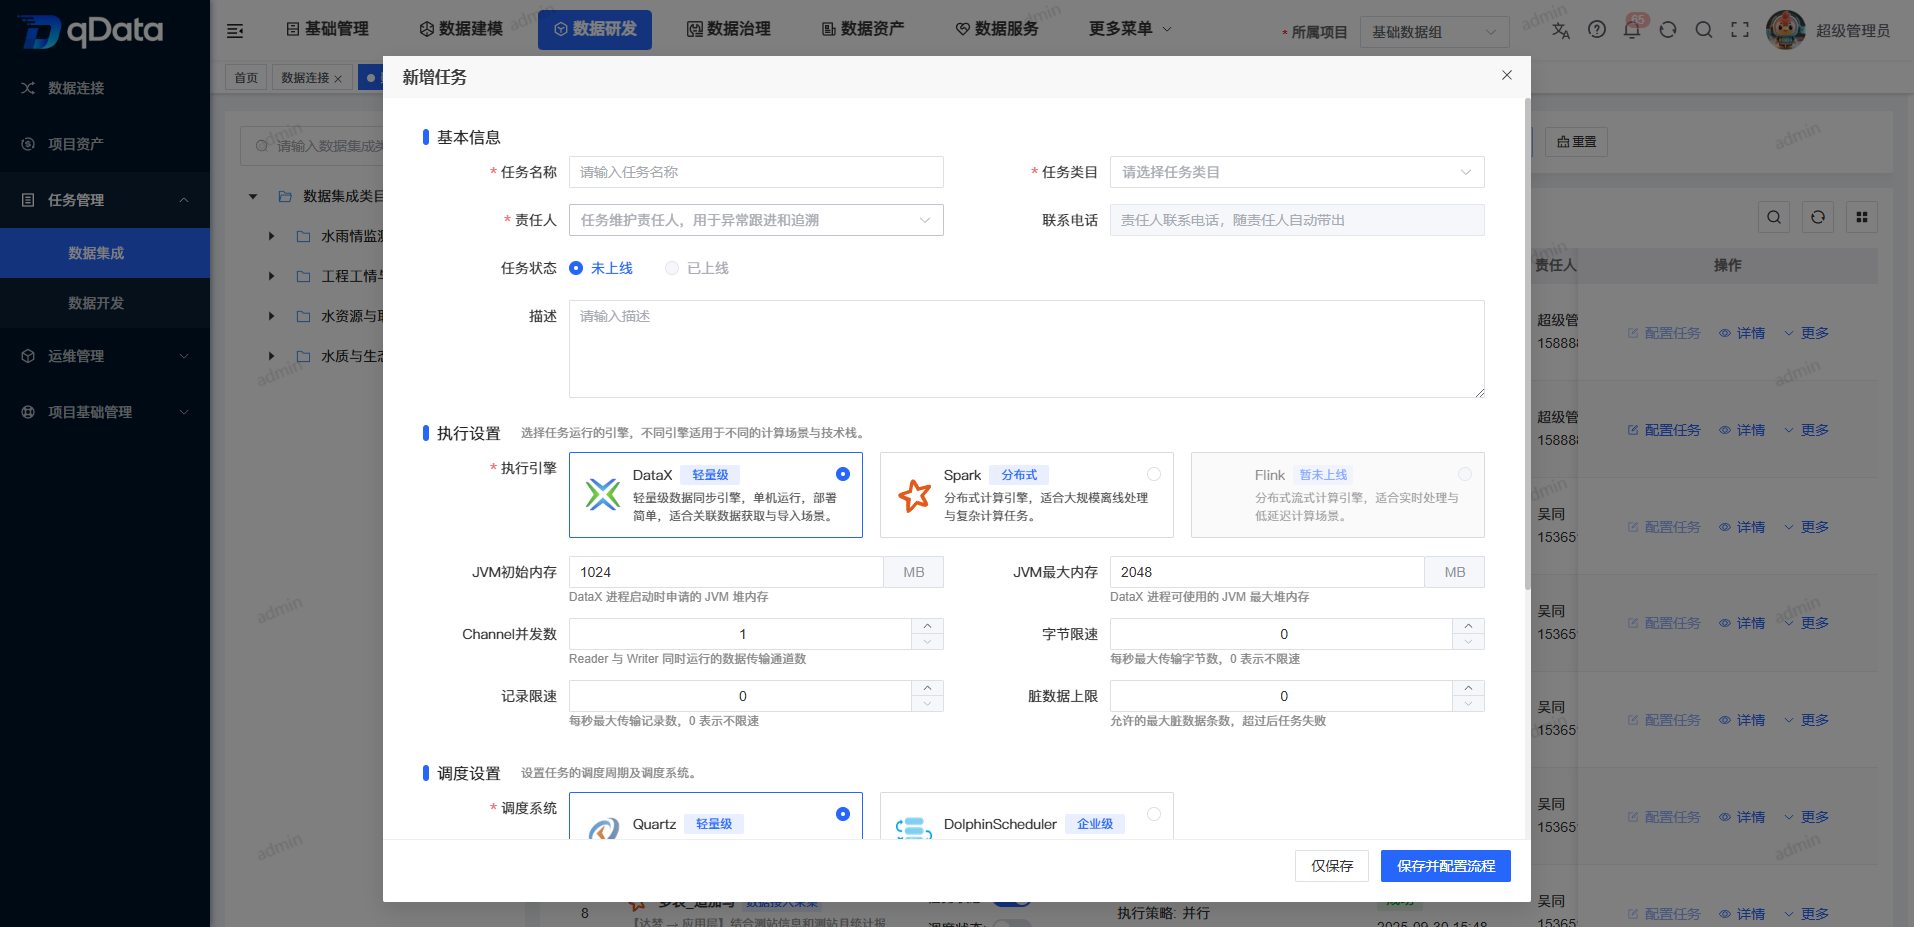Viewport: 1914px width, 927px height.
Task: Open the top bar search icon
Action: coord(1704,30)
